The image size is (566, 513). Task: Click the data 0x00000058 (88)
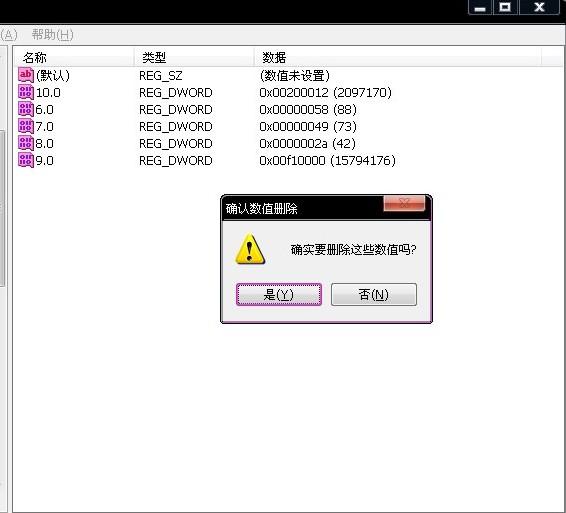pyautogui.click(x=308, y=109)
